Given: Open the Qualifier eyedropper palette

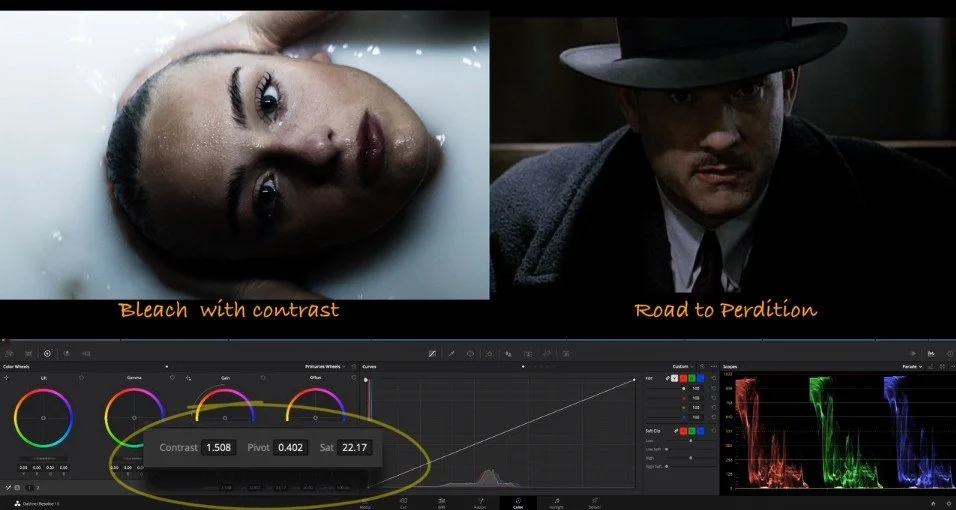Looking at the screenshot, I should tap(451, 353).
